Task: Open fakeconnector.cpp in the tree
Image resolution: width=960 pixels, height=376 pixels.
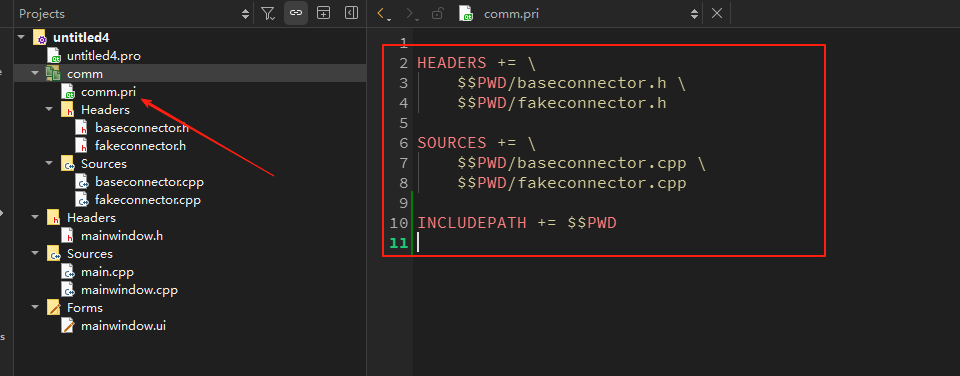Action: [x=148, y=200]
